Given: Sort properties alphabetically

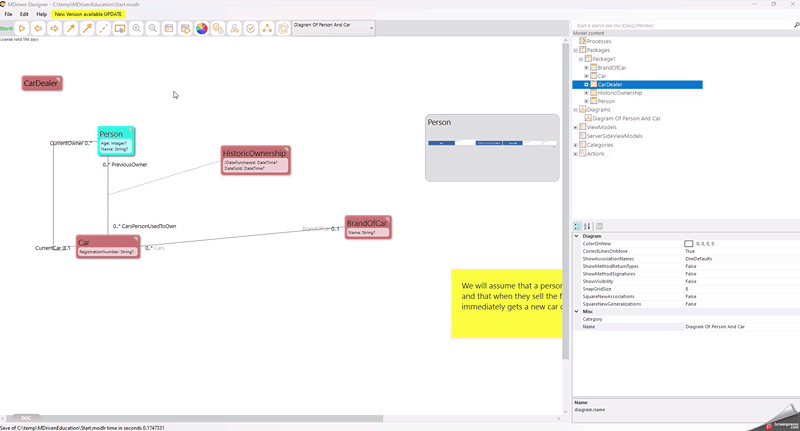Looking at the screenshot, I should 588,226.
